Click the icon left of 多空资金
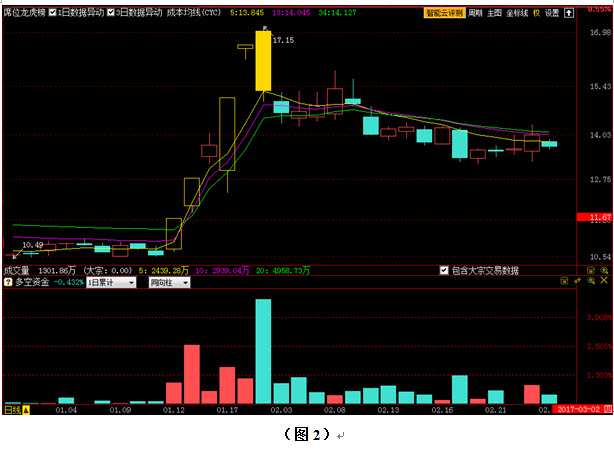Image resolution: width=614 pixels, height=454 pixels. pos(7,283)
